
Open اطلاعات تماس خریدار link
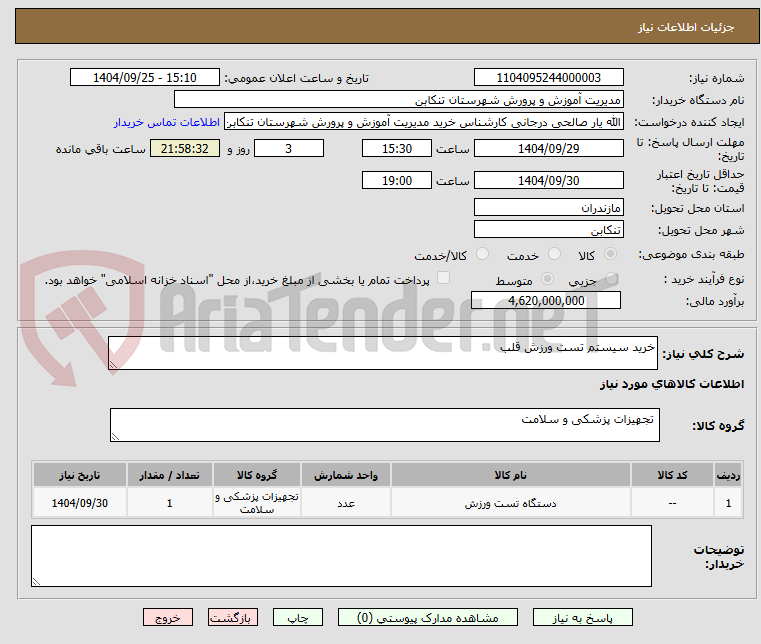point(167,122)
